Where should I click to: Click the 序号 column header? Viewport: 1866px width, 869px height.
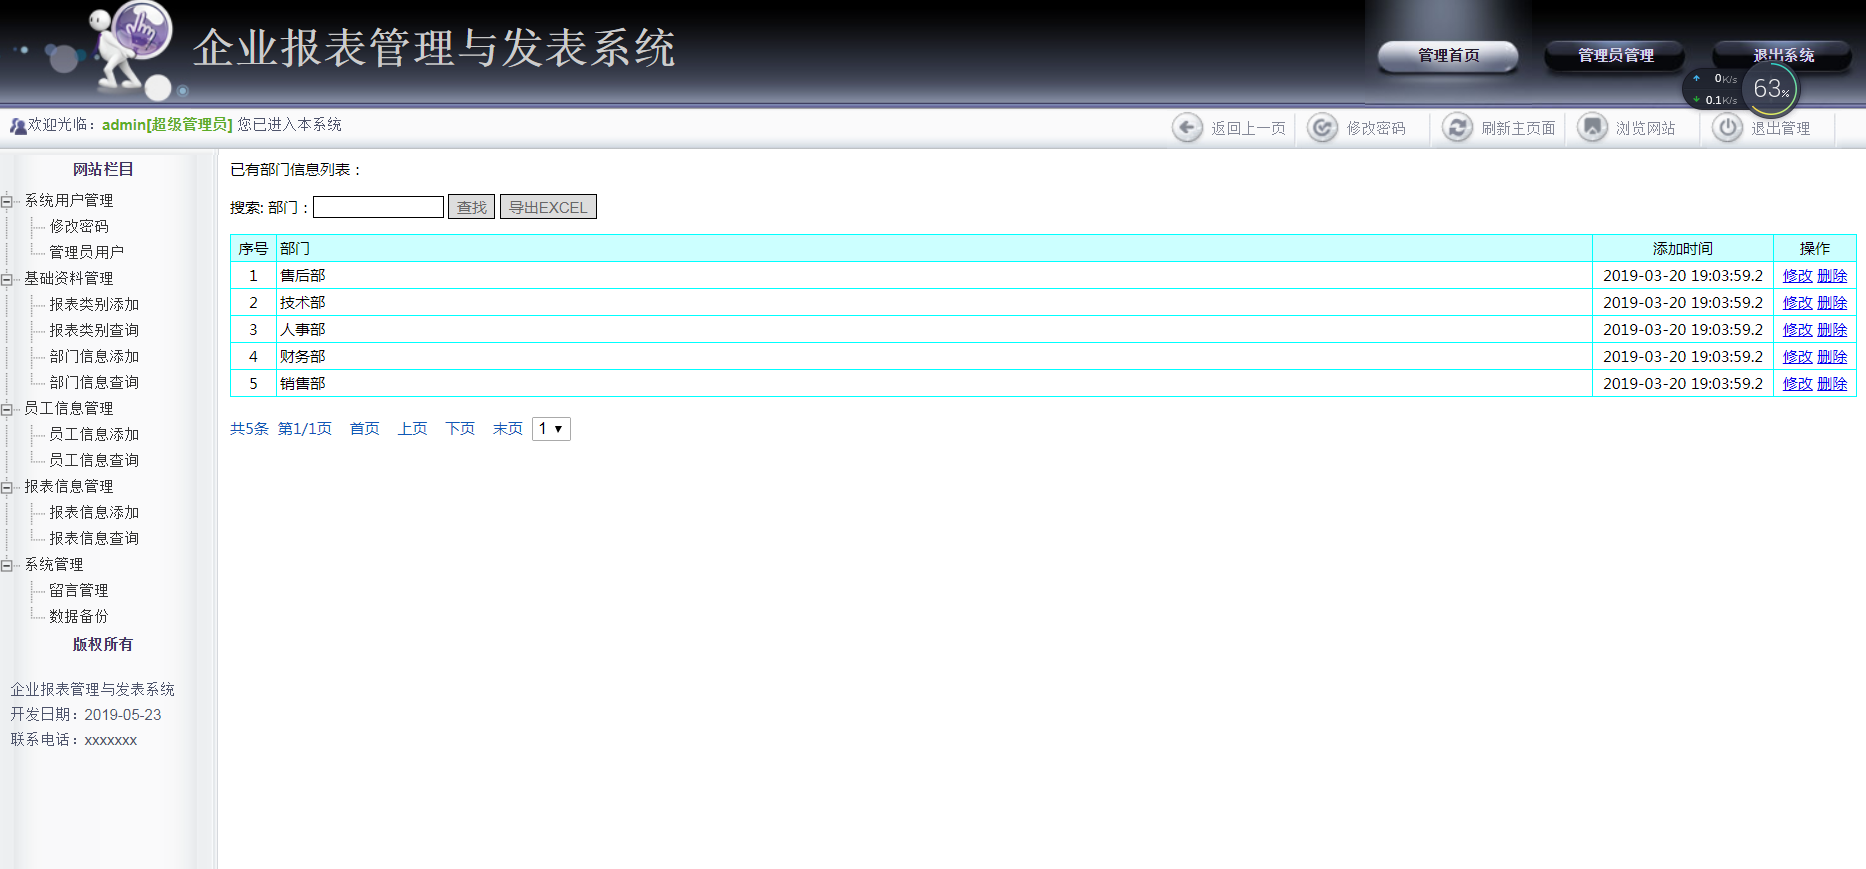click(x=253, y=249)
